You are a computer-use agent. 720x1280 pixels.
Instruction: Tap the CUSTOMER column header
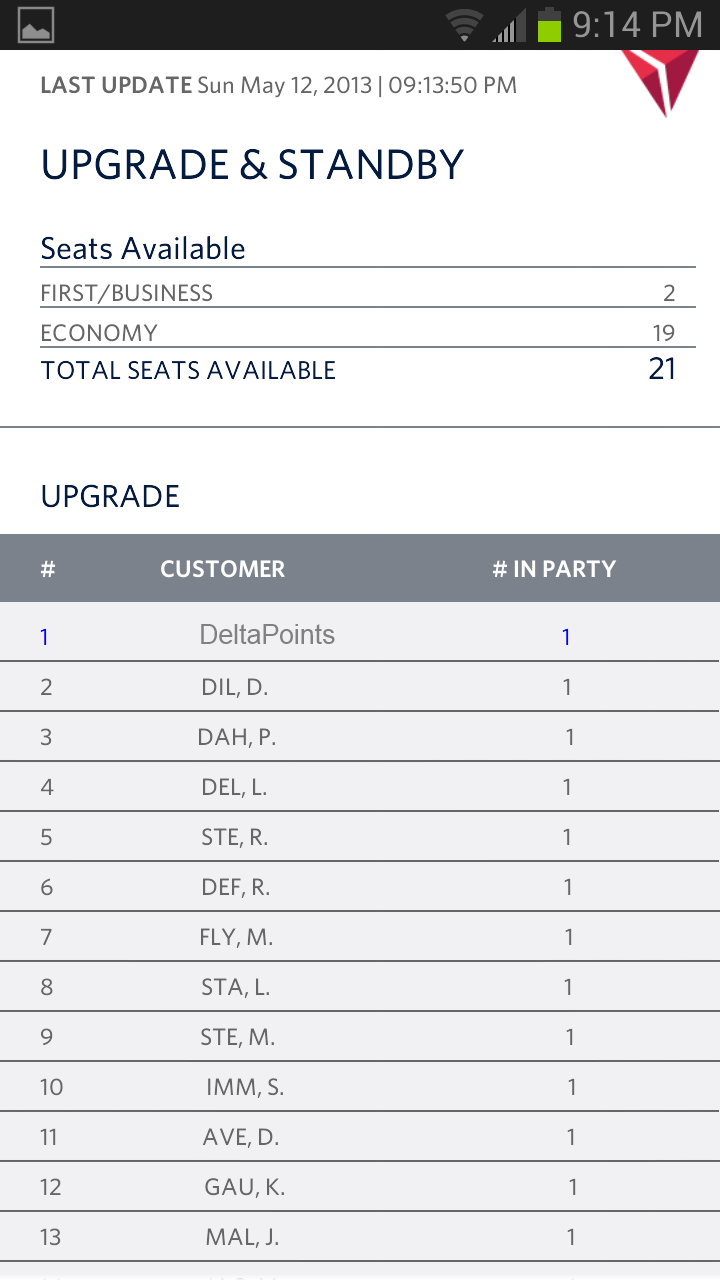pyautogui.click(x=222, y=569)
